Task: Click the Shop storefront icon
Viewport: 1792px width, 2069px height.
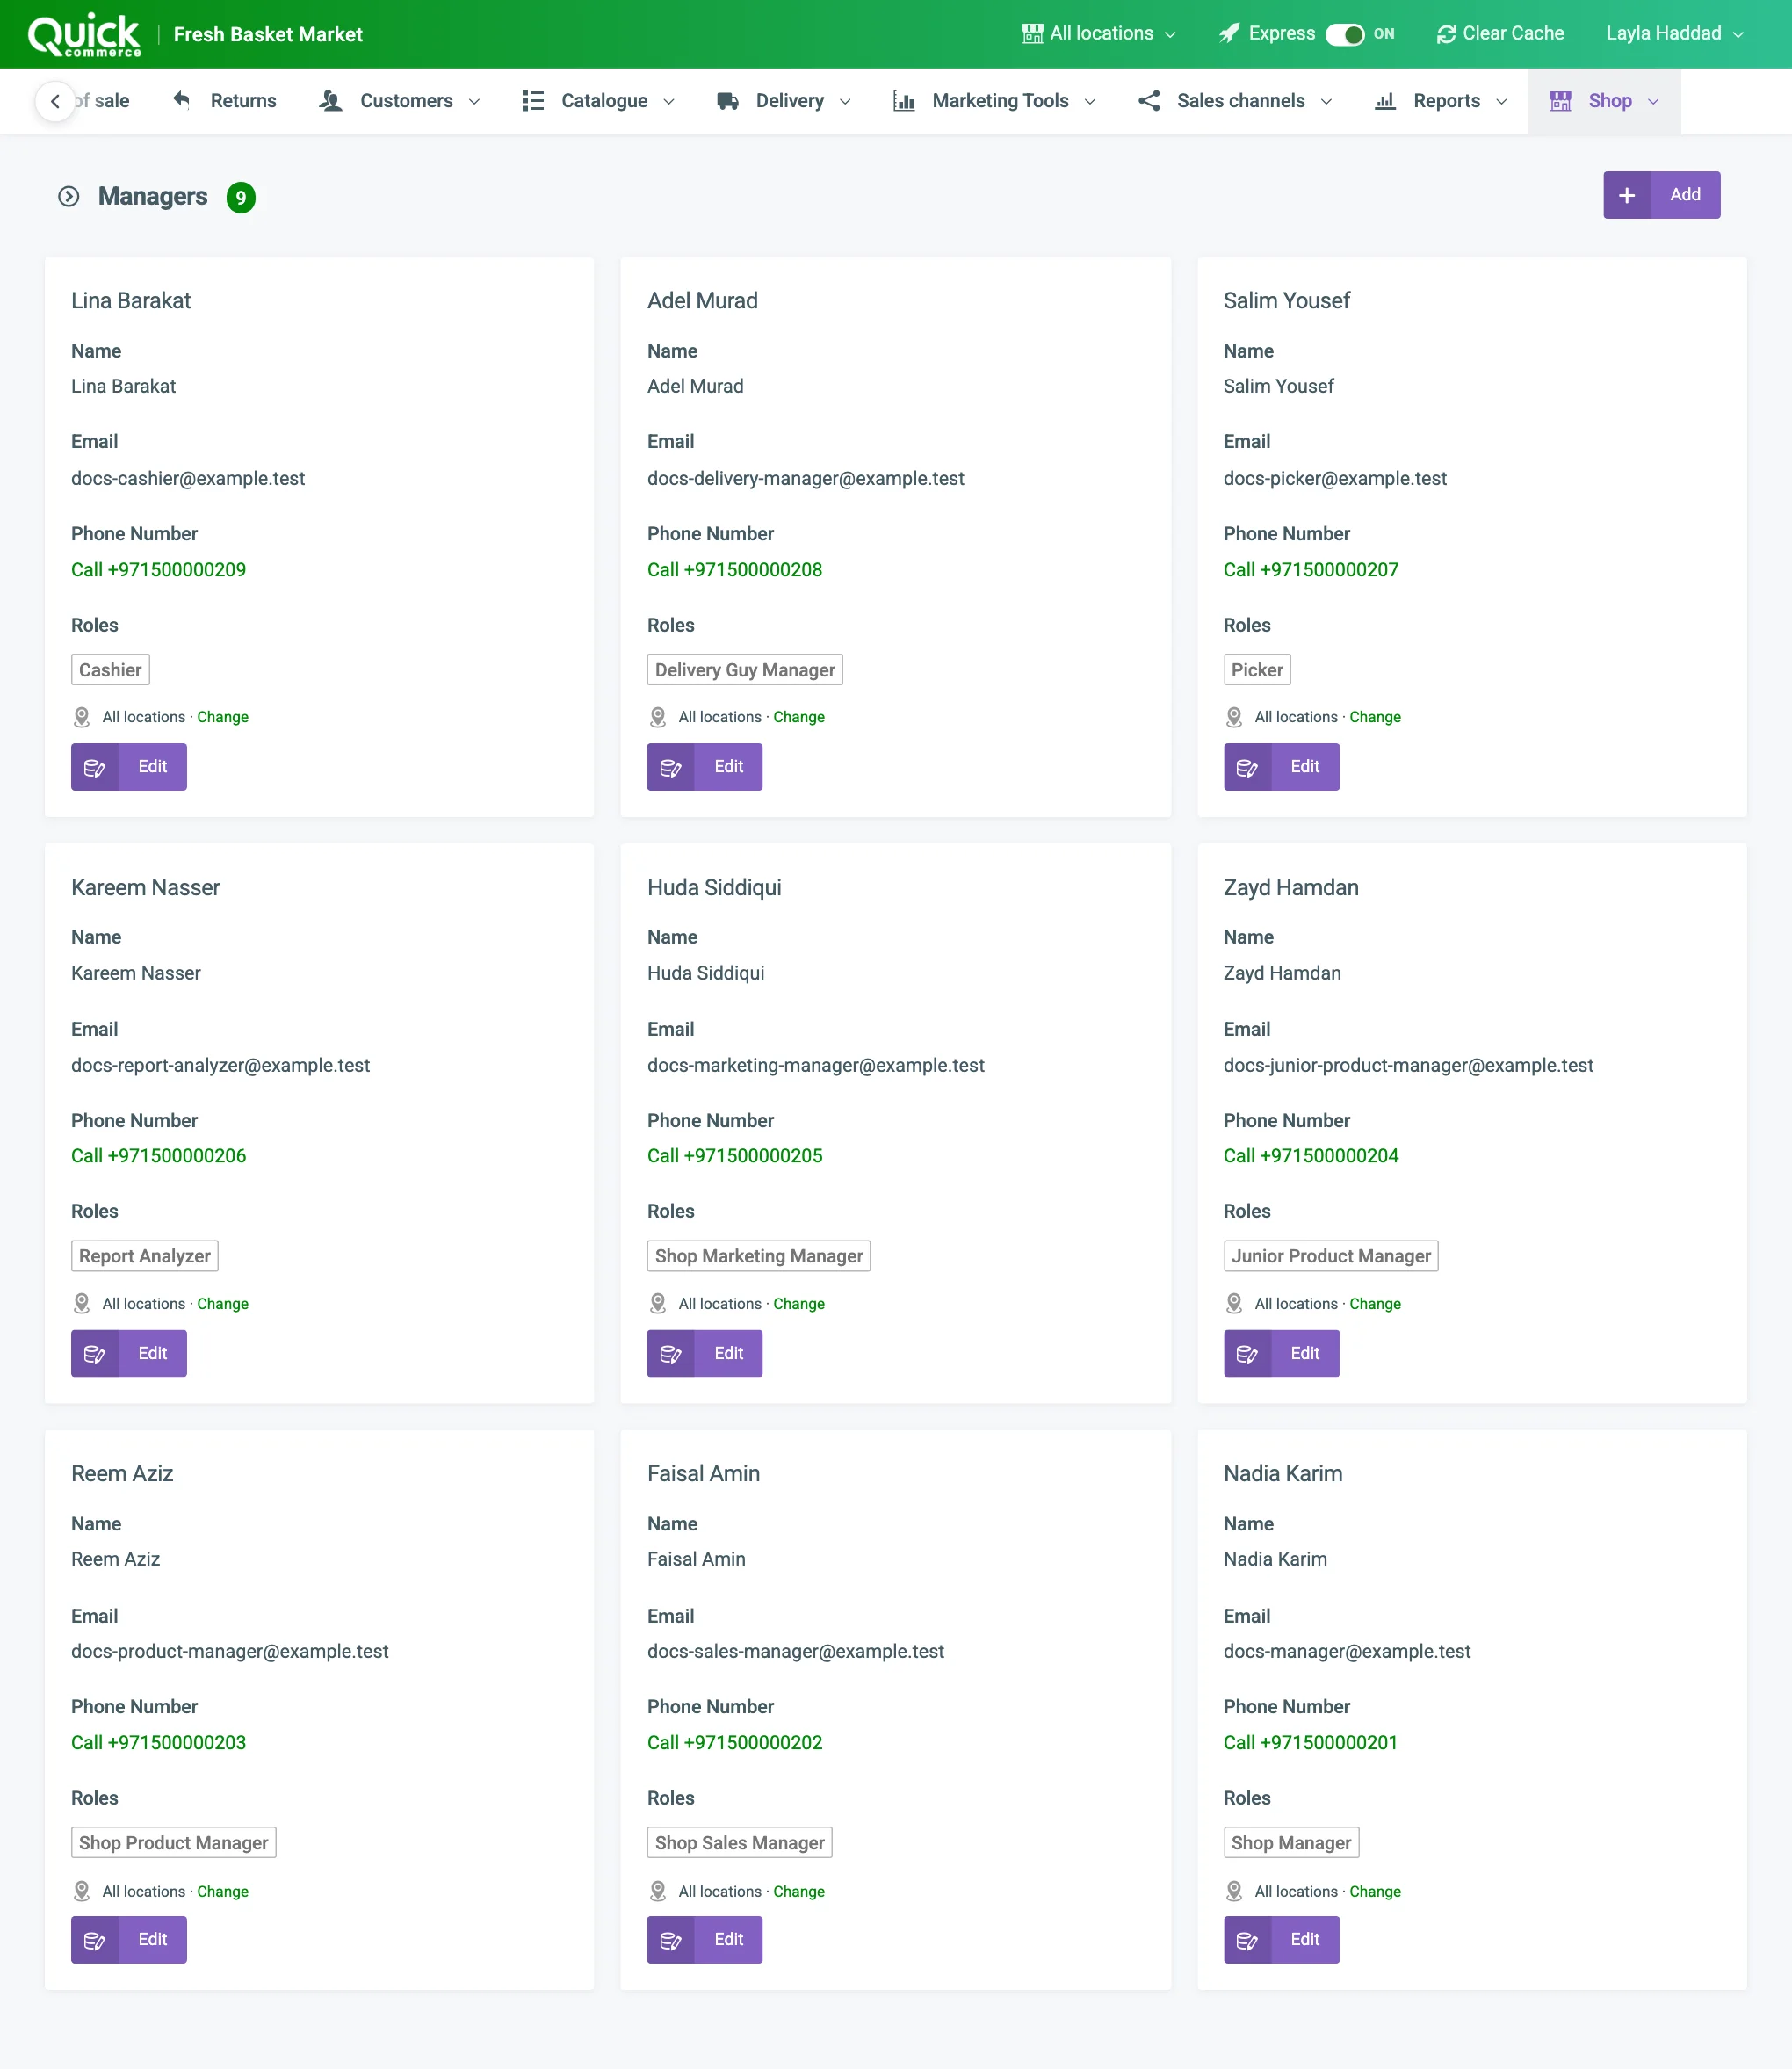Action: pos(1560,101)
